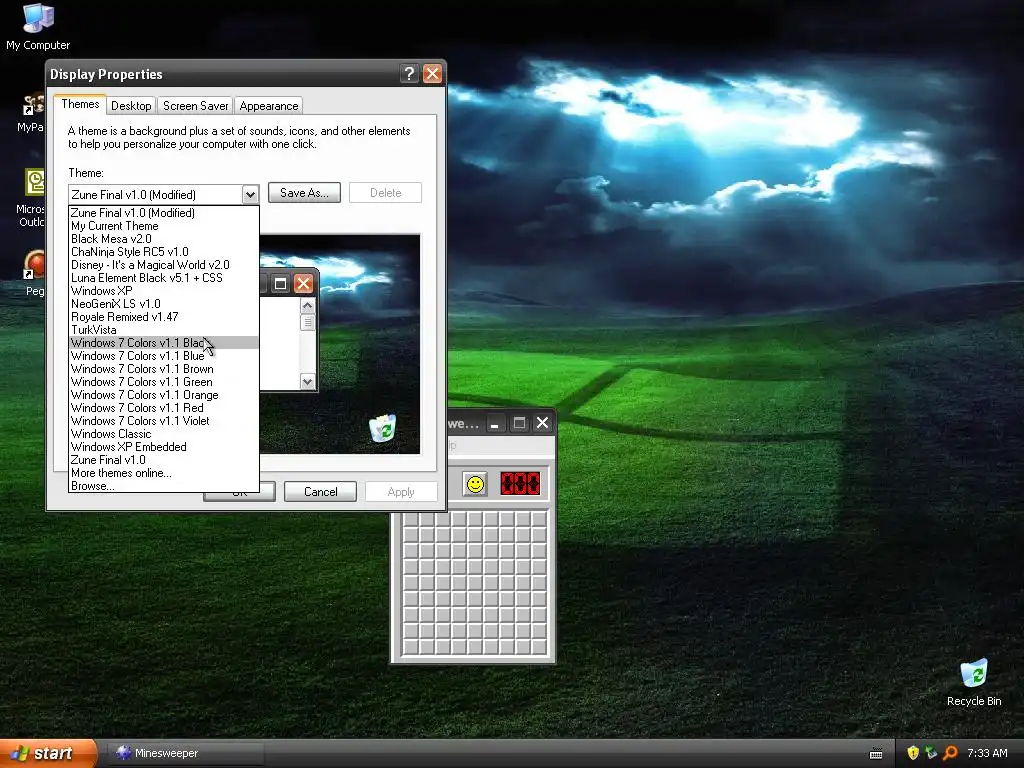Switch to the Desktop tab
This screenshot has height=768, width=1024.
click(131, 106)
